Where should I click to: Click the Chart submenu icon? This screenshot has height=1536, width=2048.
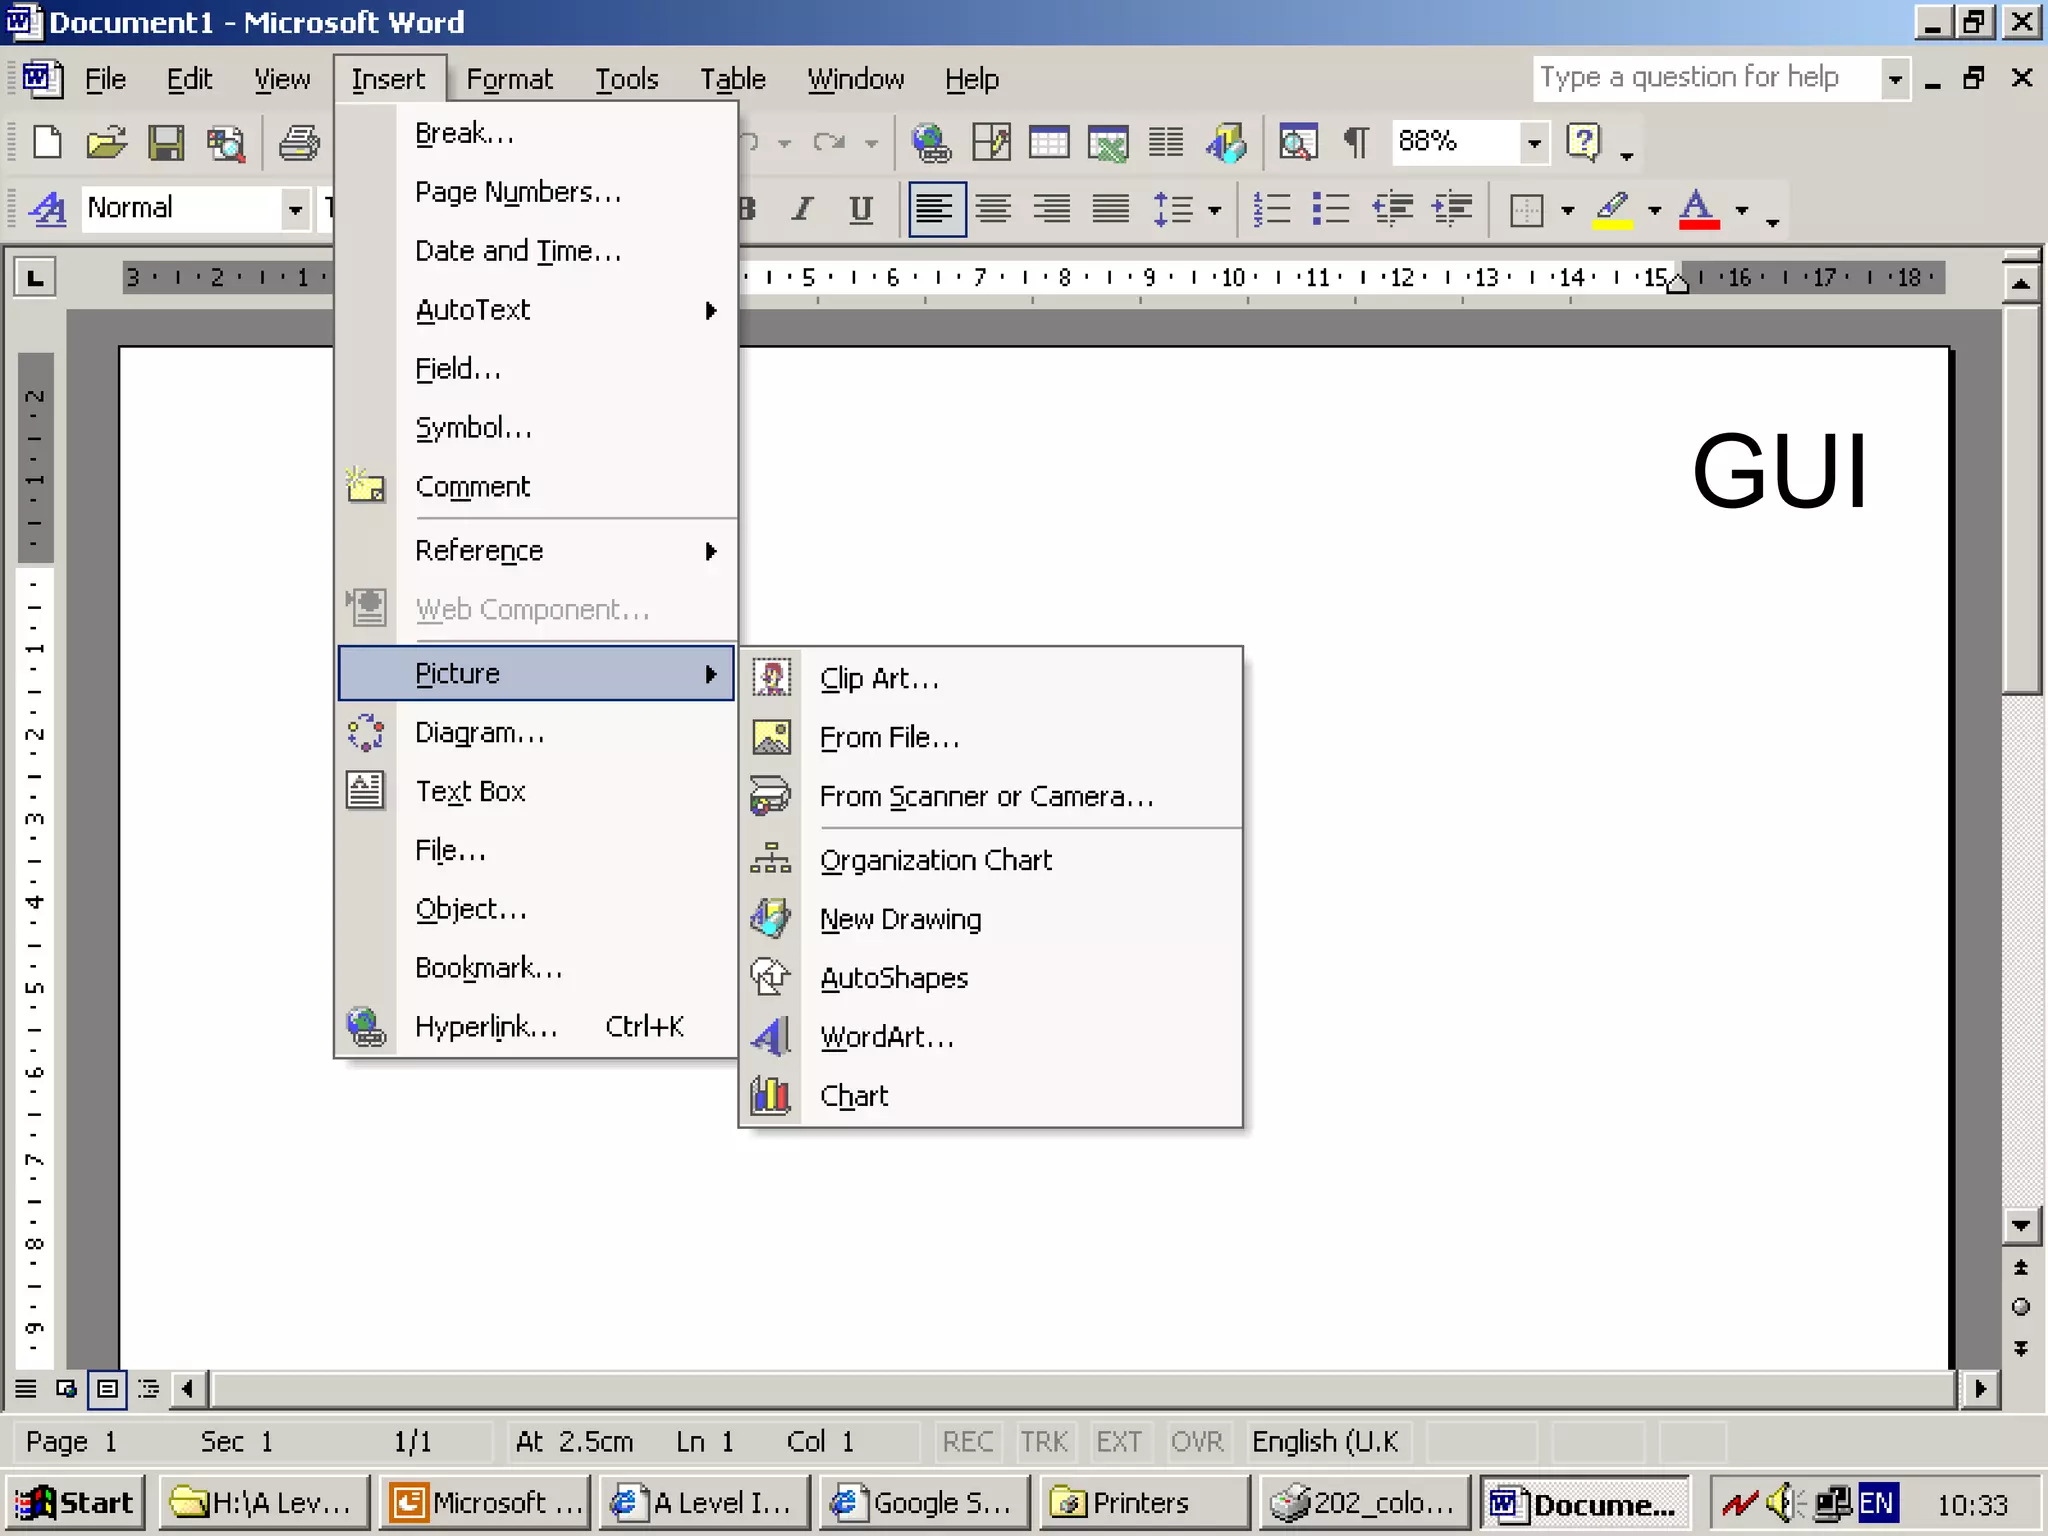pyautogui.click(x=771, y=1095)
